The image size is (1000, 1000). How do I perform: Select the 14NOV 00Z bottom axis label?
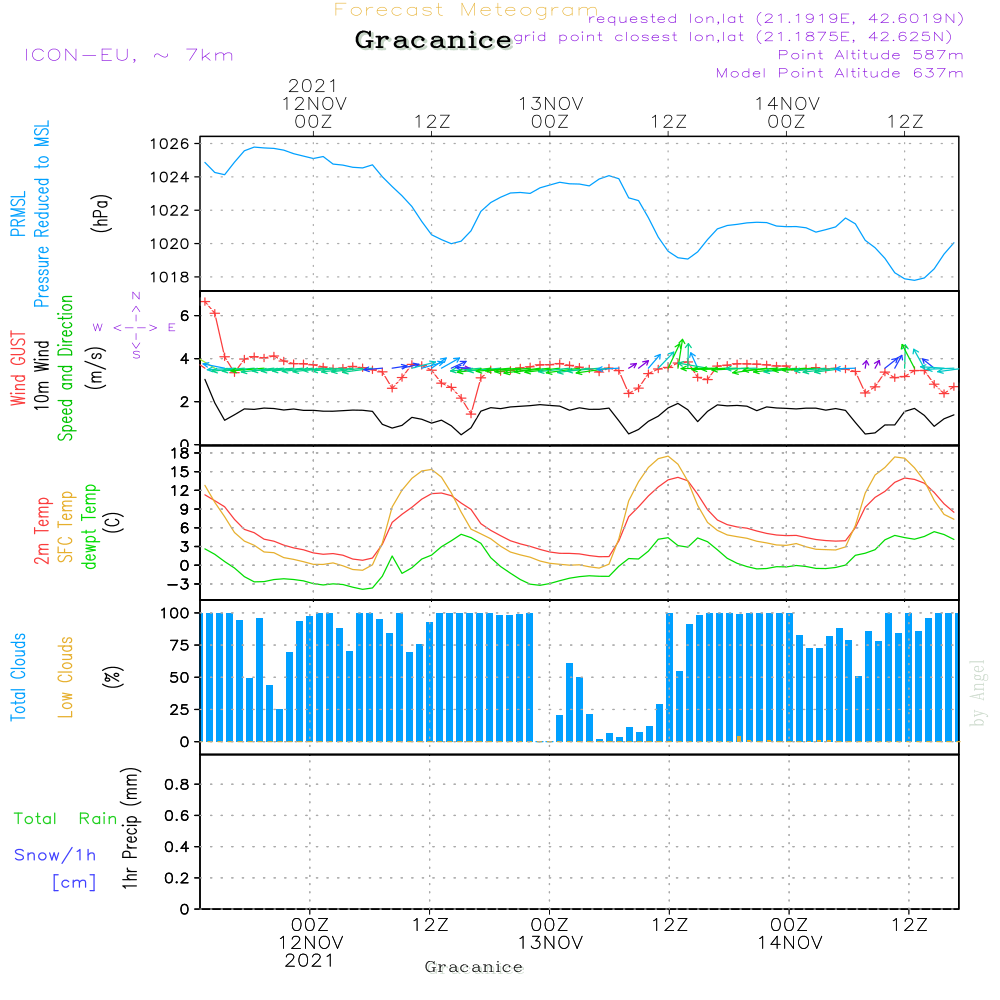790,934
